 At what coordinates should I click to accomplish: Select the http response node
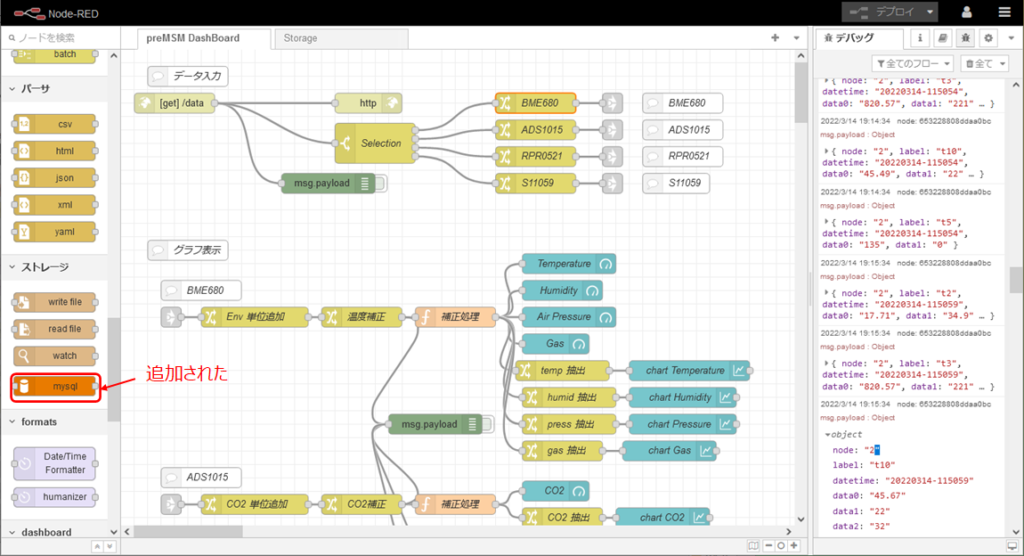[368, 103]
